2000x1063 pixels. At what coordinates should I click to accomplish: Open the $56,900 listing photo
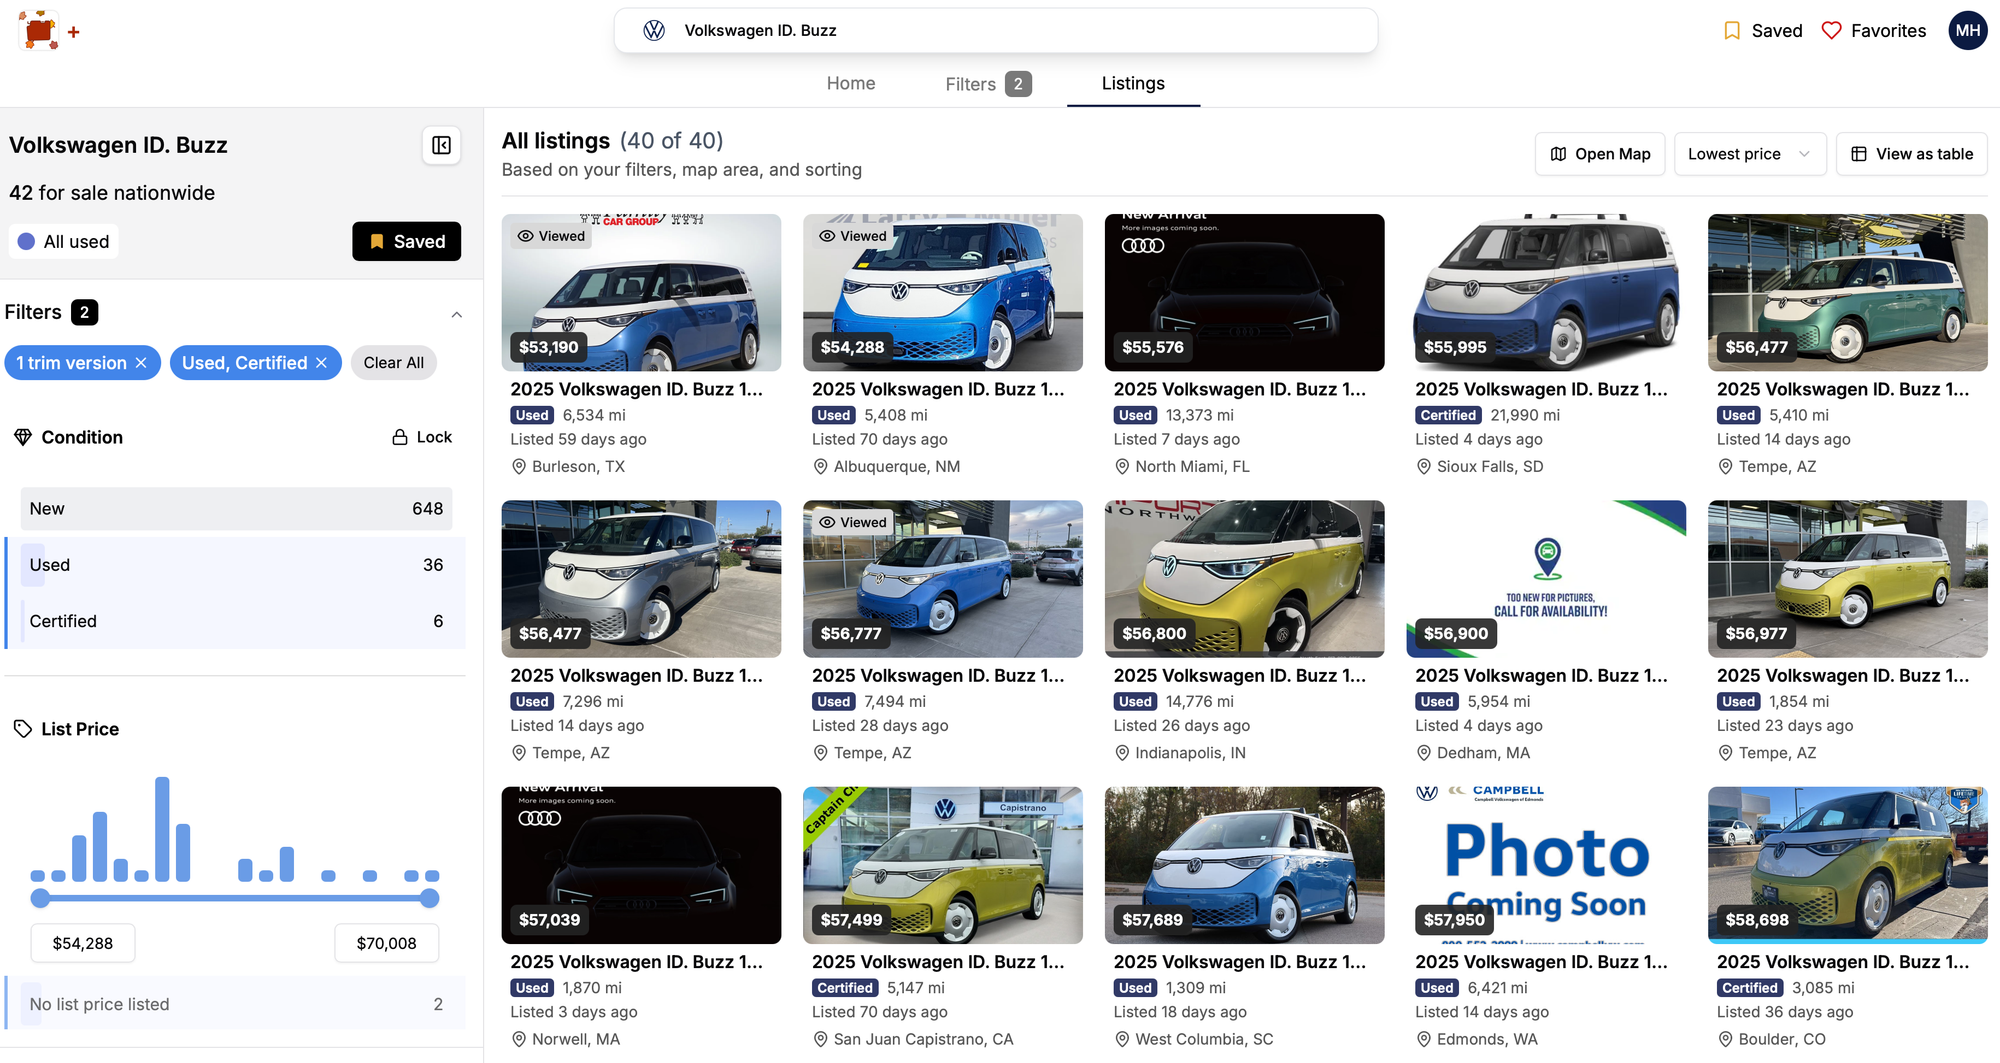[1546, 579]
